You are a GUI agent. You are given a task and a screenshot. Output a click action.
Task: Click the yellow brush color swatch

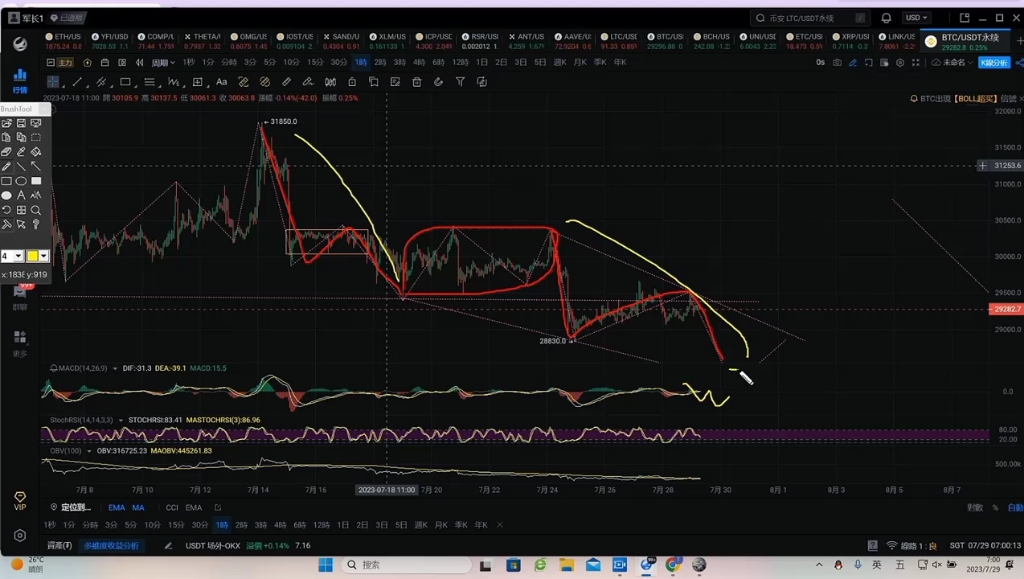32,257
